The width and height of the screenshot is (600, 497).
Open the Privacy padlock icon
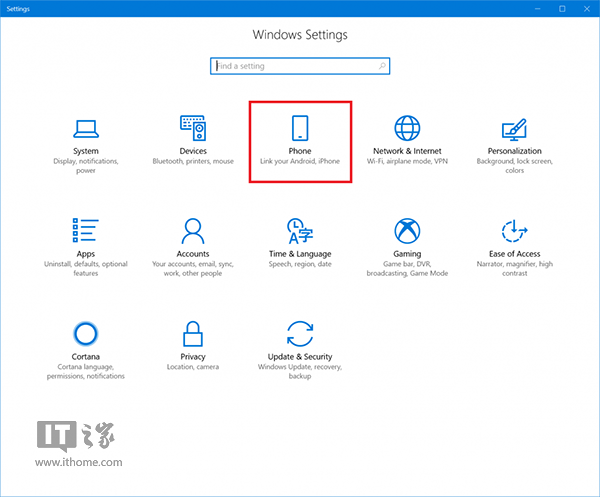pyautogui.click(x=193, y=334)
